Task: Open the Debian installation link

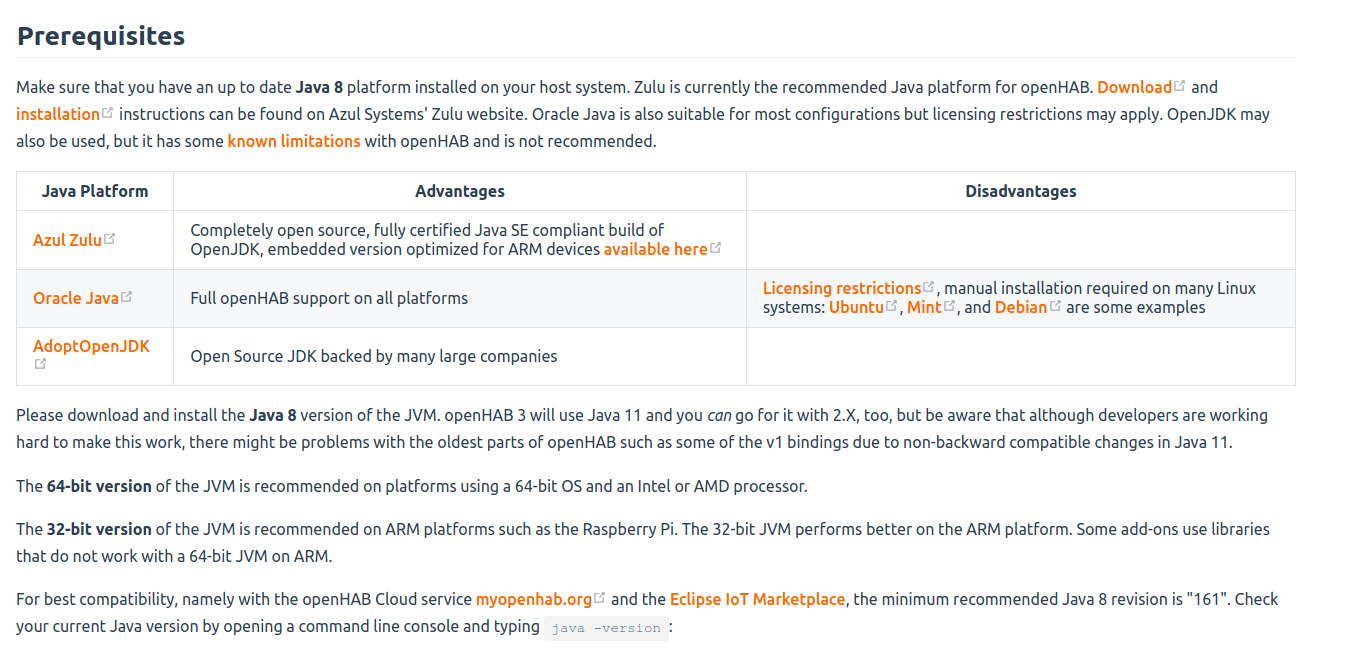Action: [x=1021, y=307]
